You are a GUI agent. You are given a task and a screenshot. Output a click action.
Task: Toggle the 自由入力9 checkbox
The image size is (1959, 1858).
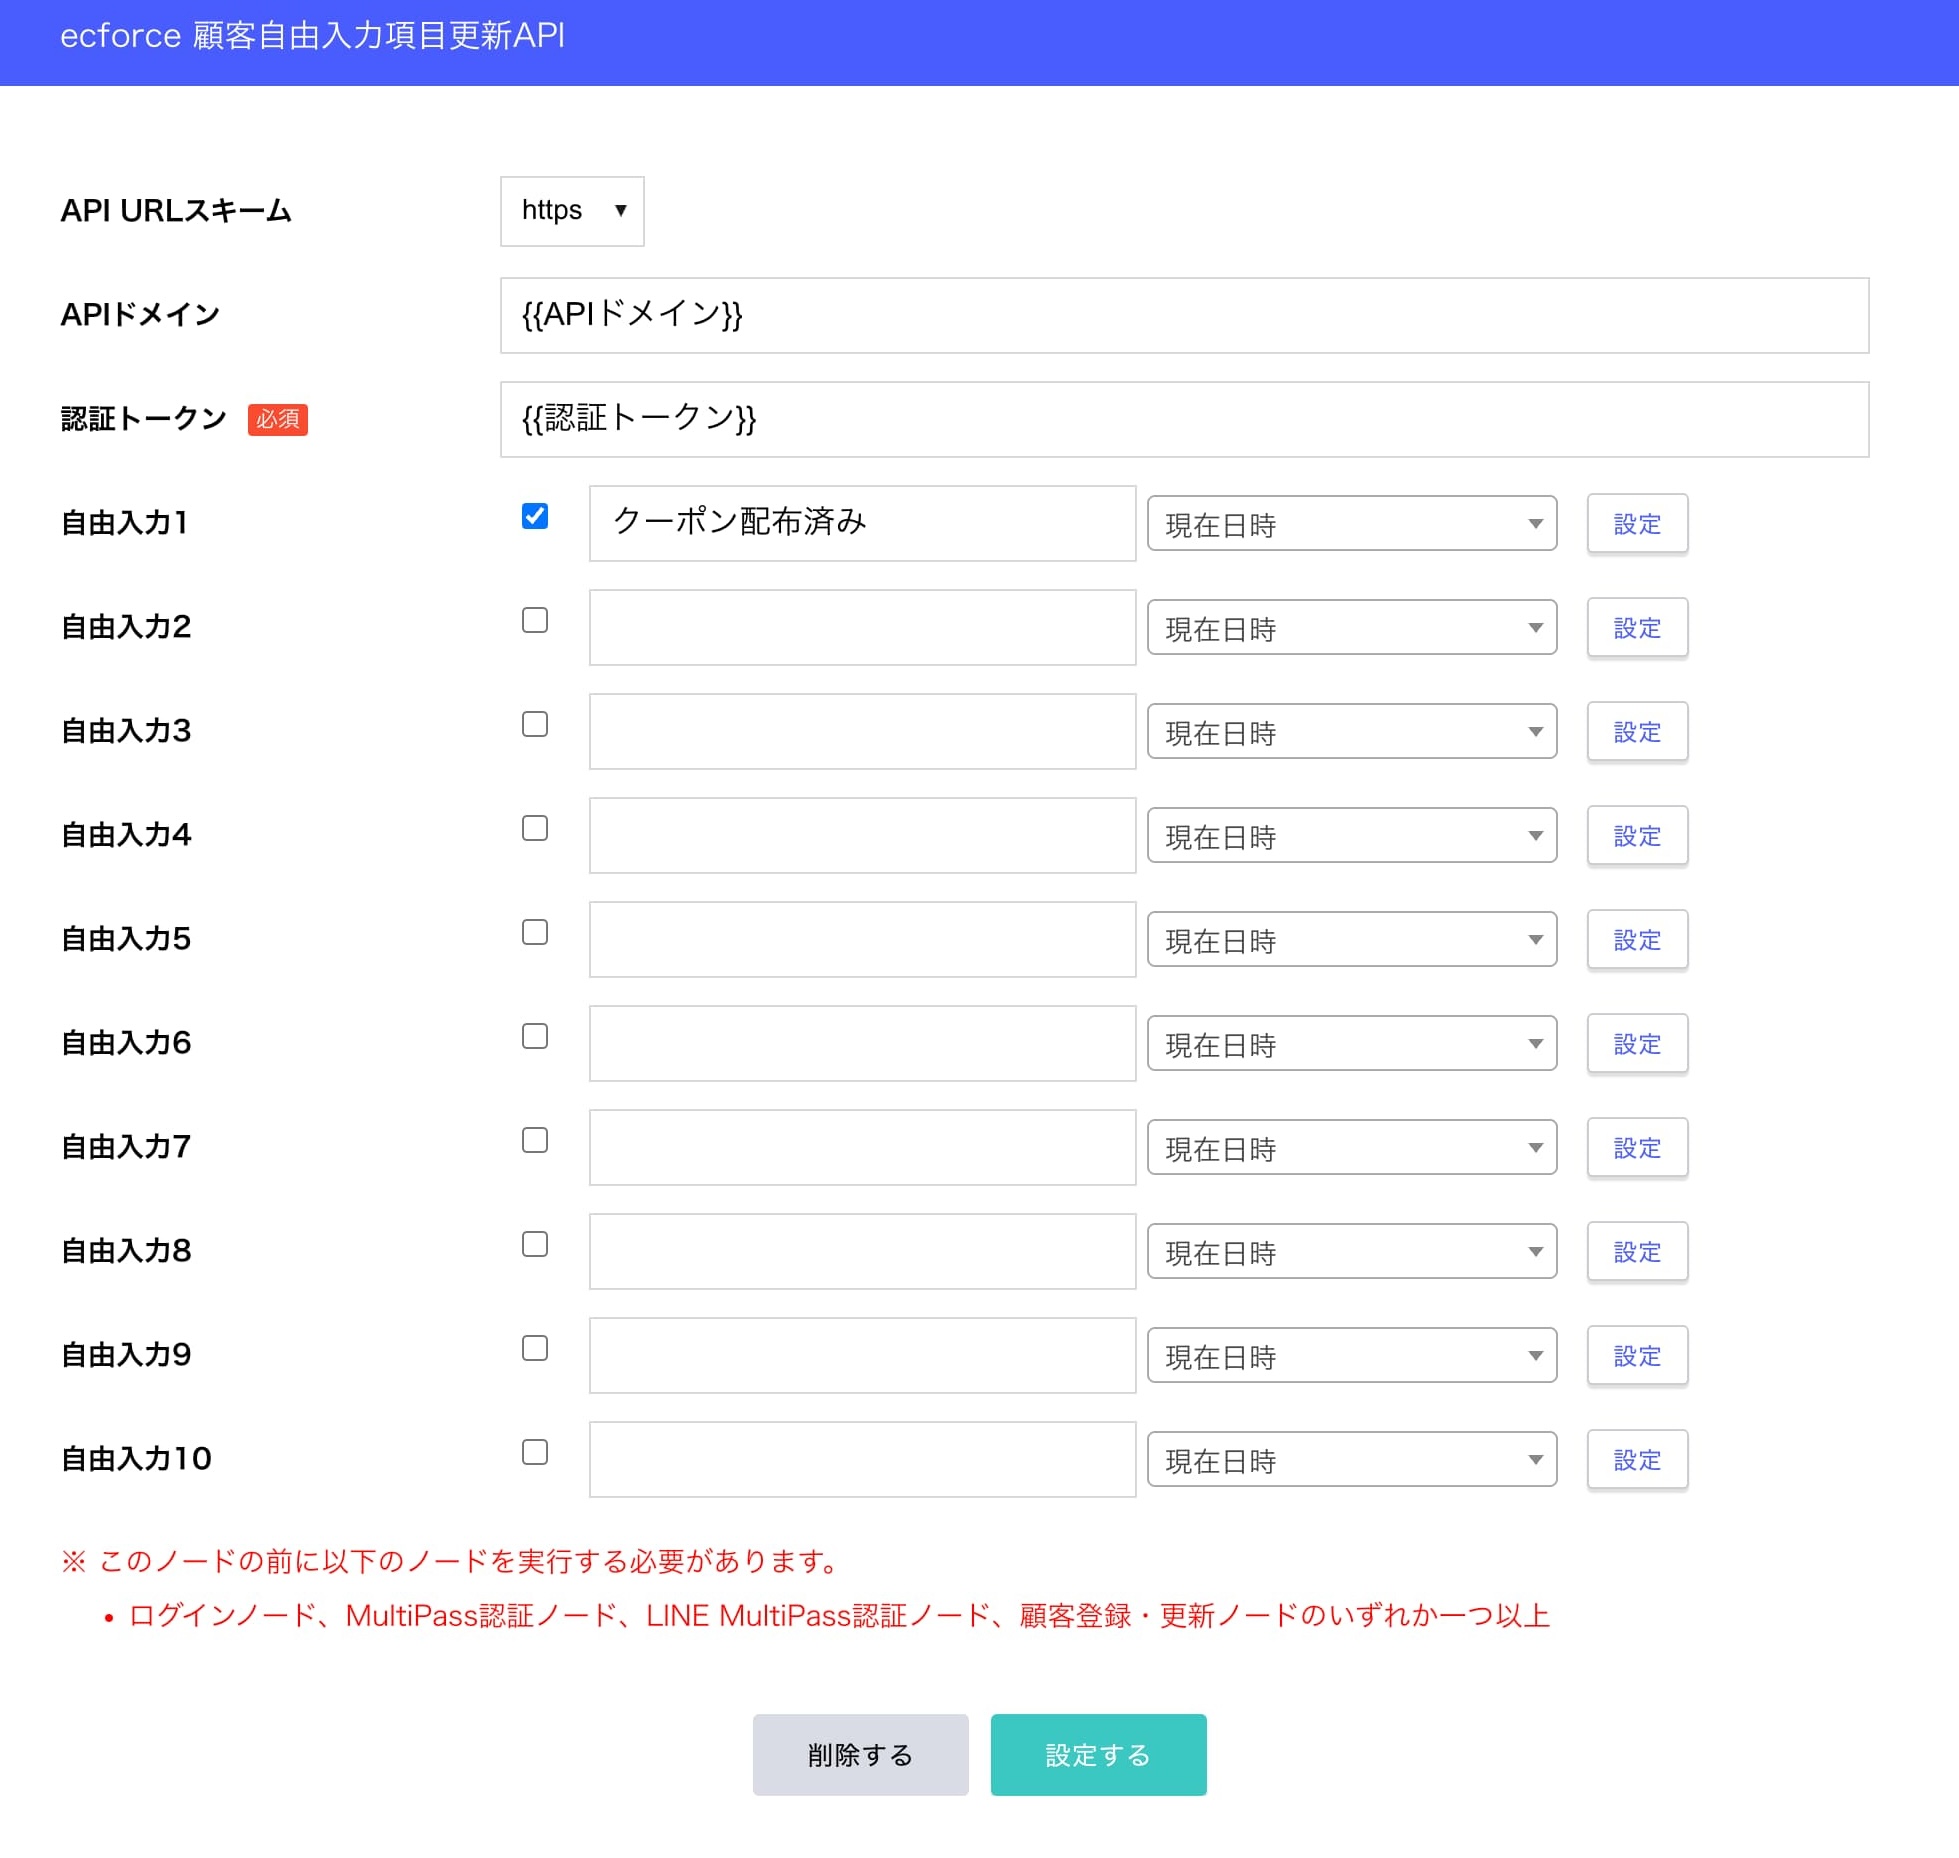click(x=535, y=1348)
